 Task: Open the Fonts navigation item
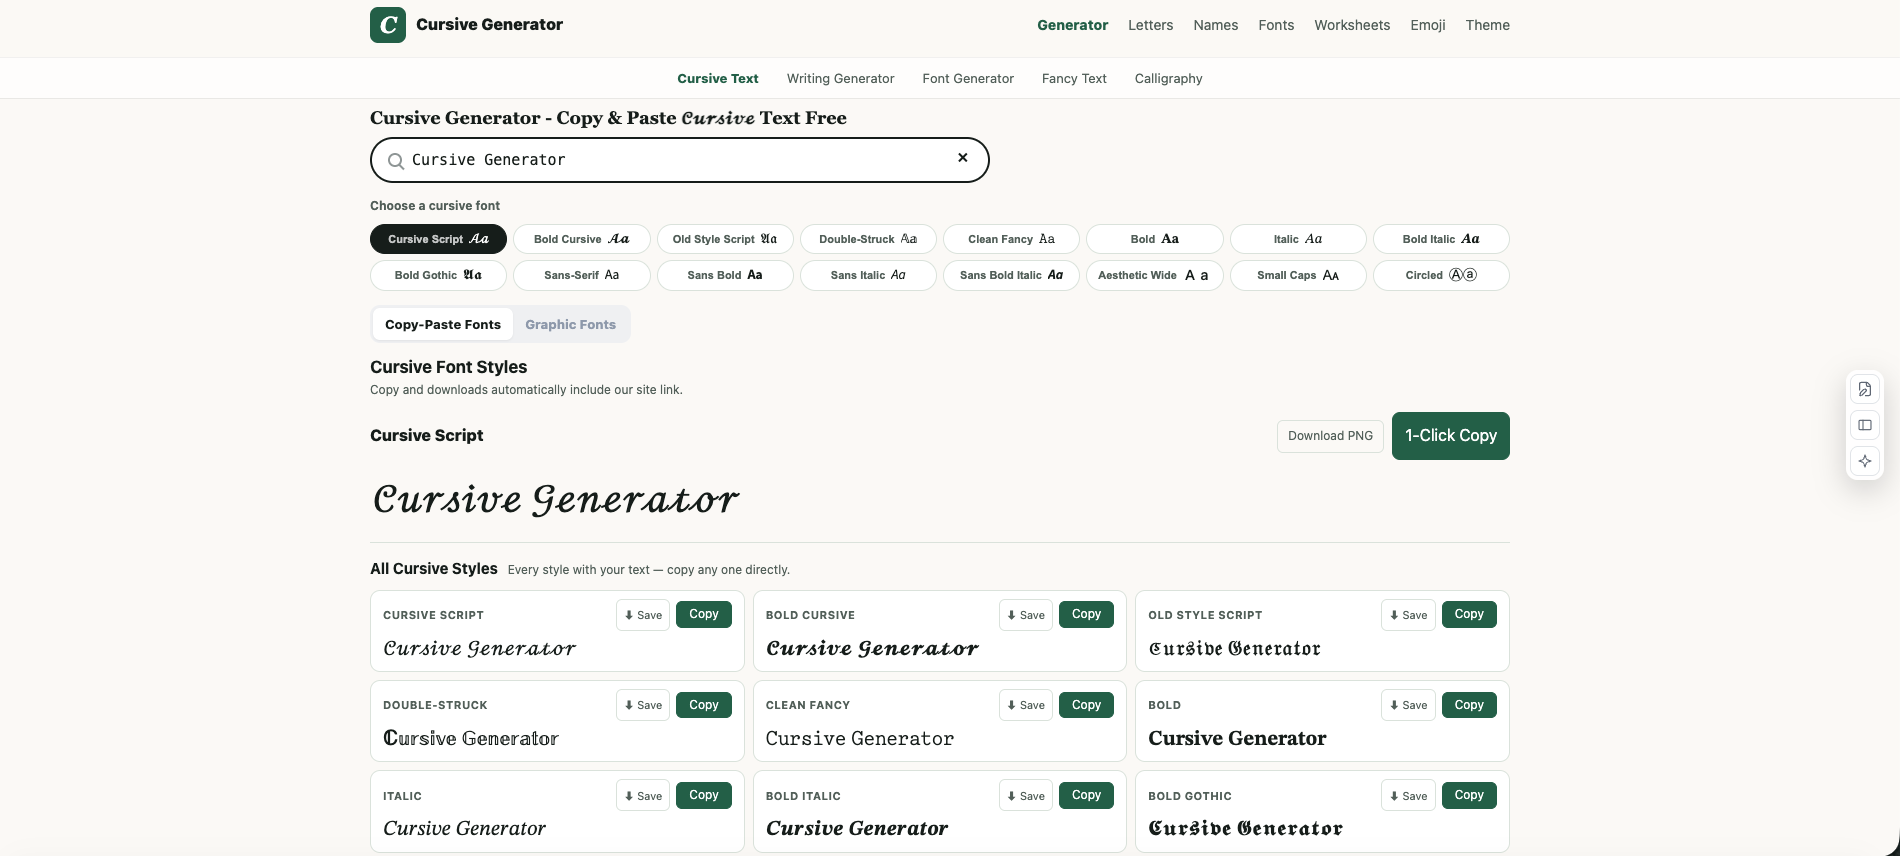pos(1276,25)
